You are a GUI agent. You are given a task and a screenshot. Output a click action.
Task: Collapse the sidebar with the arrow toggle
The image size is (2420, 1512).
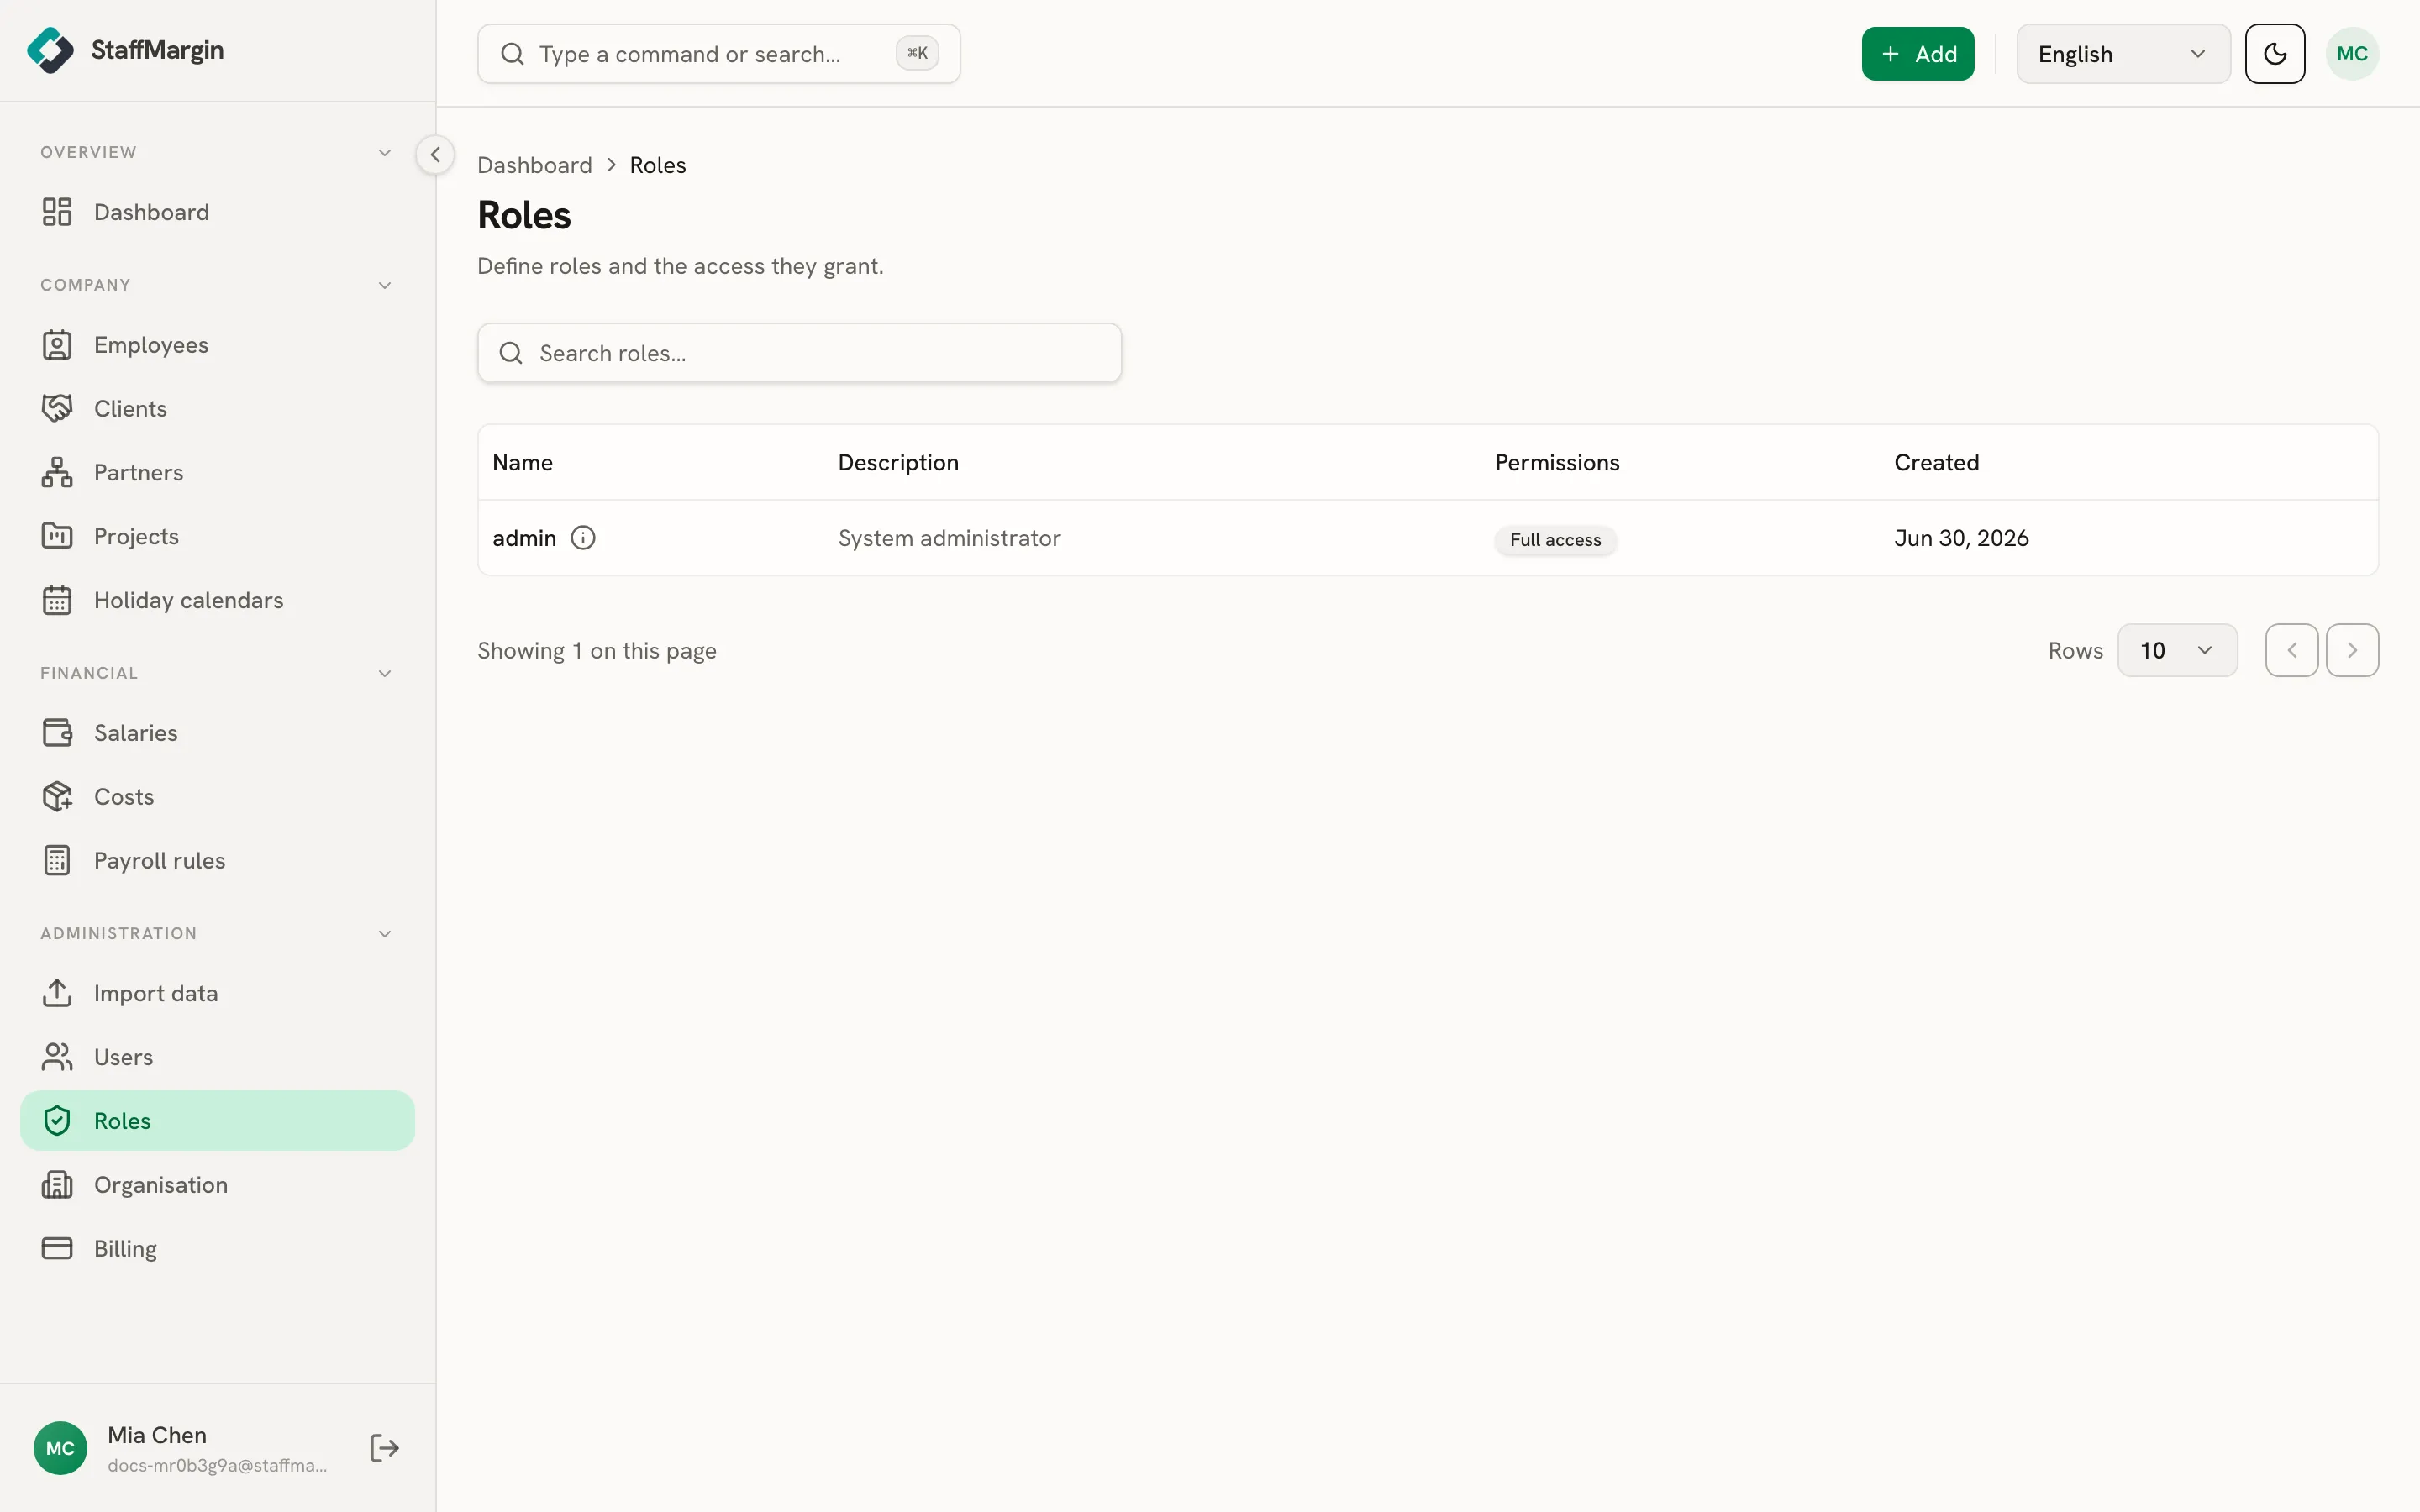coord(435,155)
